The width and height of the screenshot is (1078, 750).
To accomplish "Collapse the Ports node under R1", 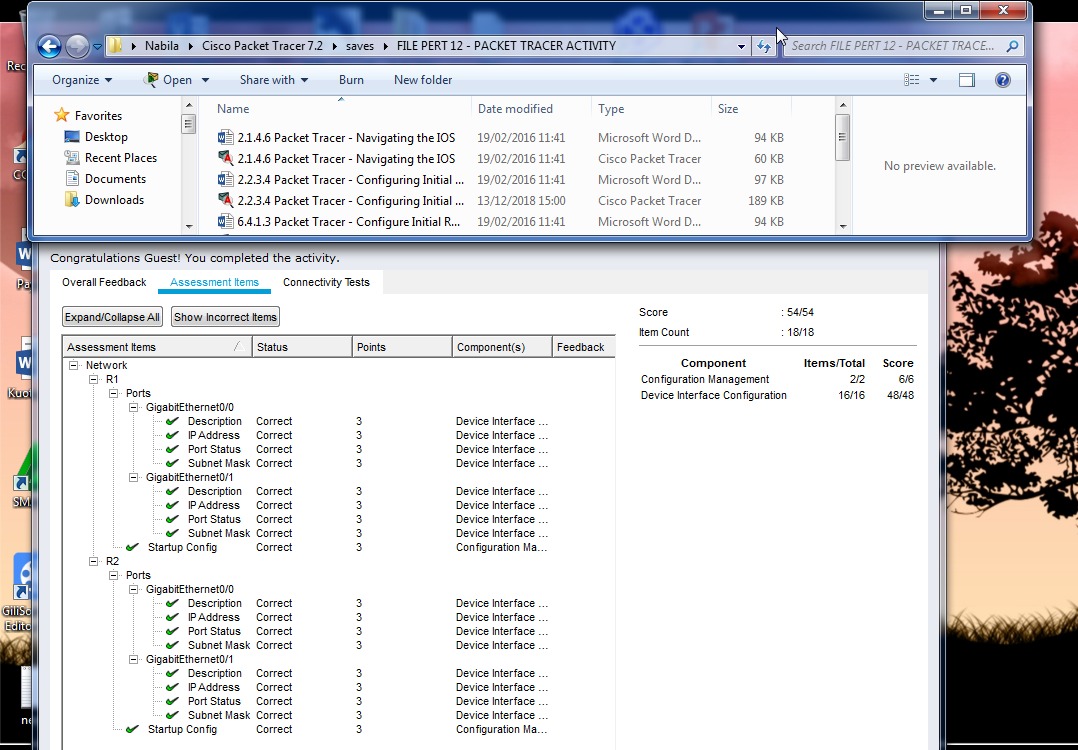I will [113, 393].
